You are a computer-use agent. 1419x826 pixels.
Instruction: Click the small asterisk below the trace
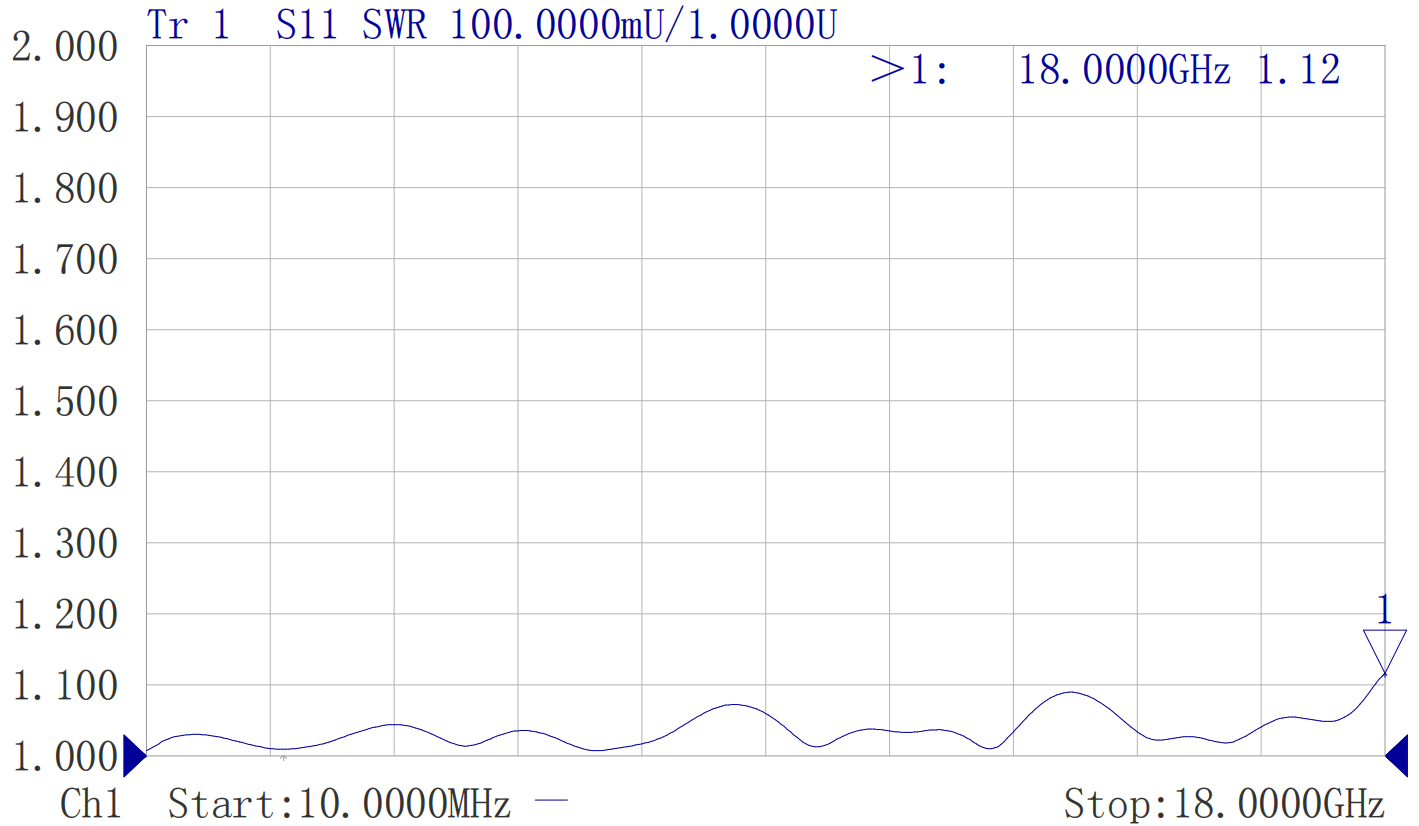click(x=284, y=759)
